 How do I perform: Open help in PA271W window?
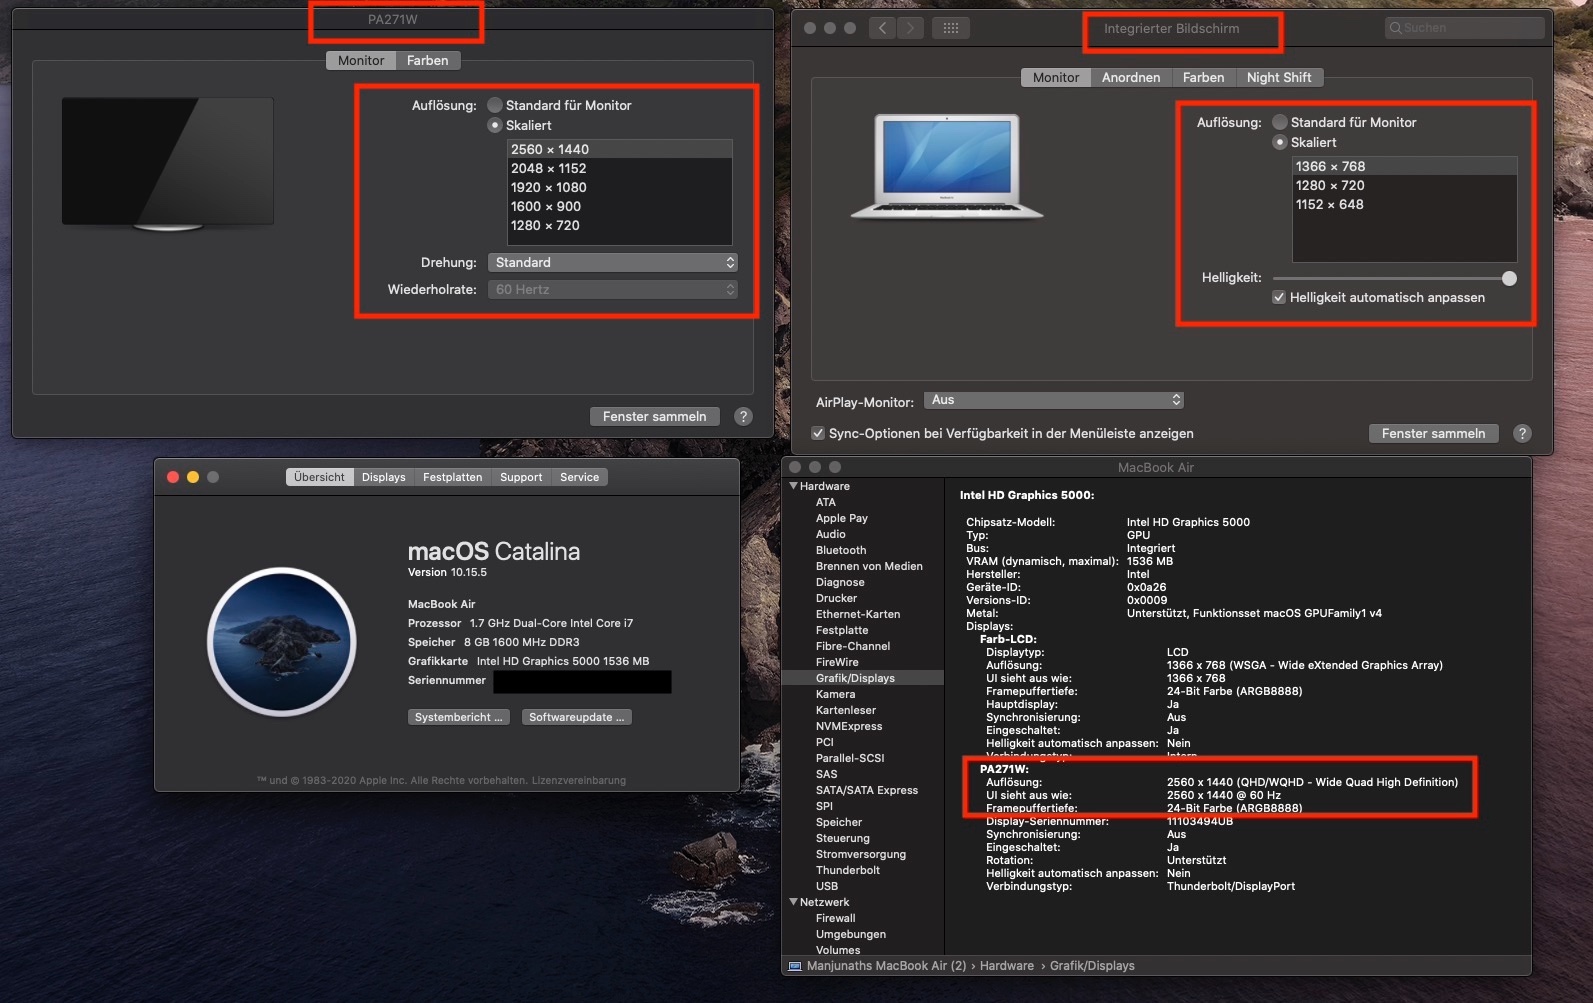(743, 417)
